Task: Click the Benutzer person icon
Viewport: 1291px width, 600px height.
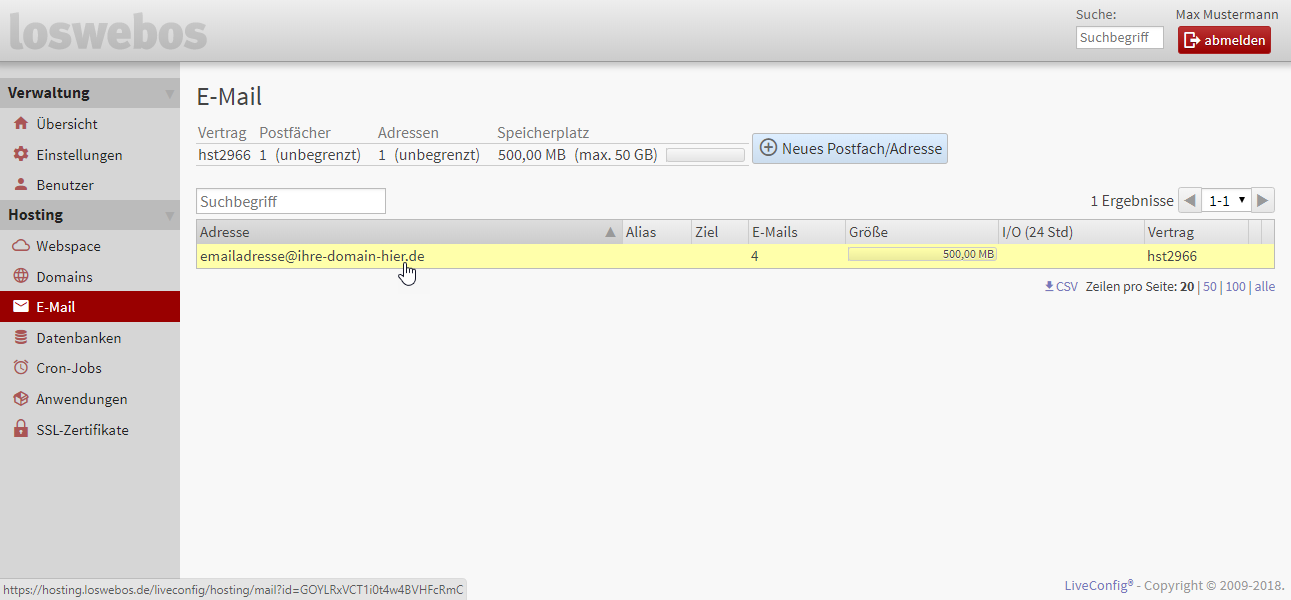Action: 20,185
